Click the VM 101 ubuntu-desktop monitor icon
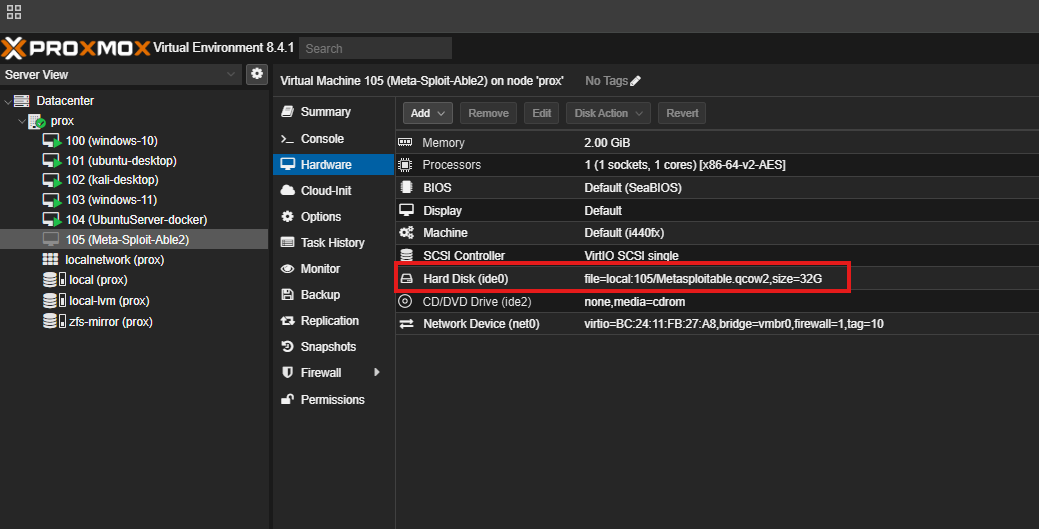This screenshot has width=1039, height=529. [52, 160]
